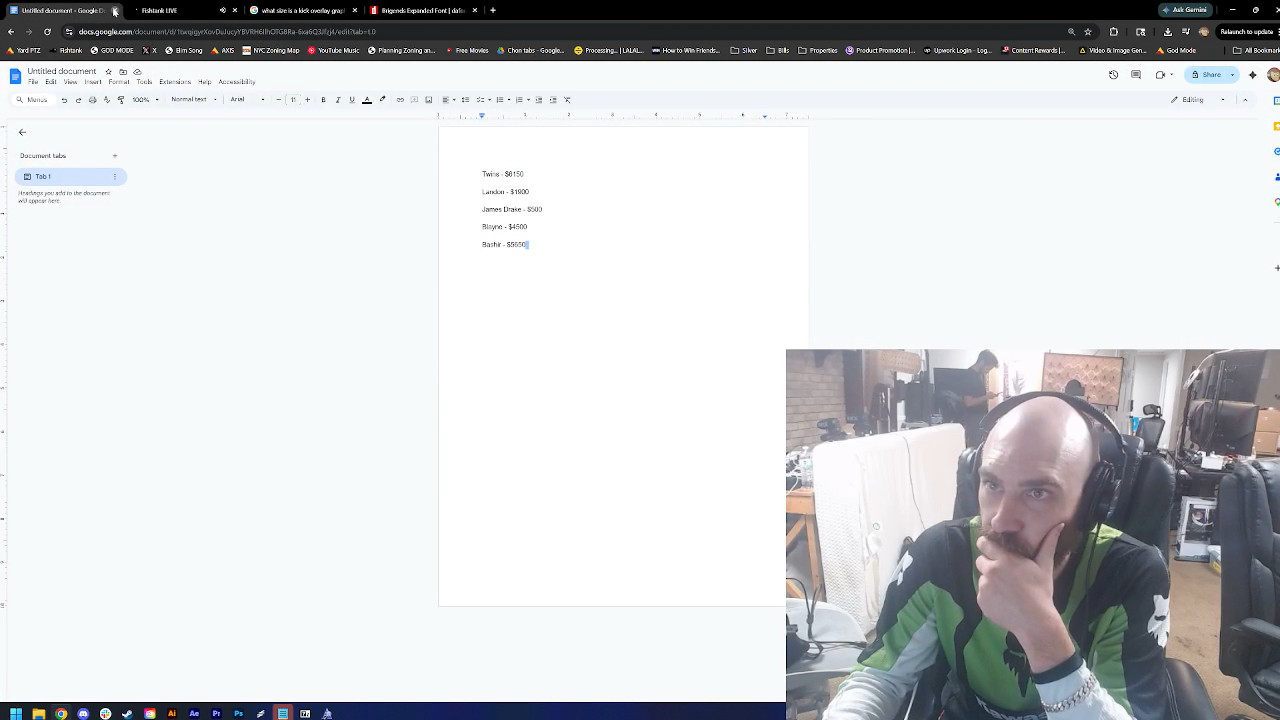Add a new document tab with the plus
The width and height of the screenshot is (1280, 720).
pos(115,156)
